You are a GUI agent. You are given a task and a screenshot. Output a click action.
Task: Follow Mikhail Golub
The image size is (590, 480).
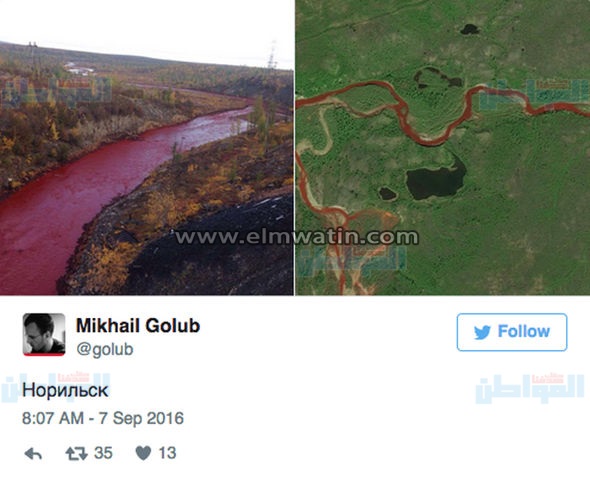tap(512, 332)
